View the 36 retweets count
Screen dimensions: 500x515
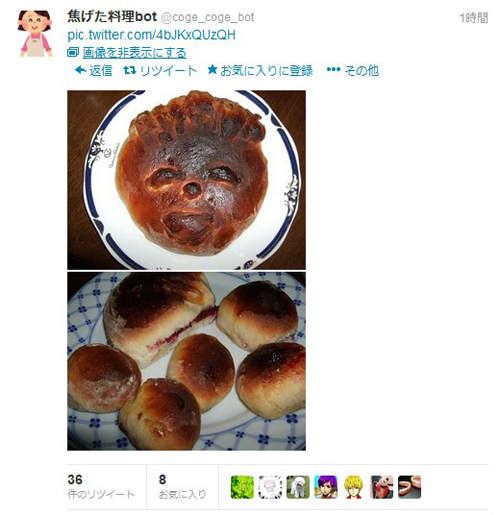pyautogui.click(x=101, y=487)
